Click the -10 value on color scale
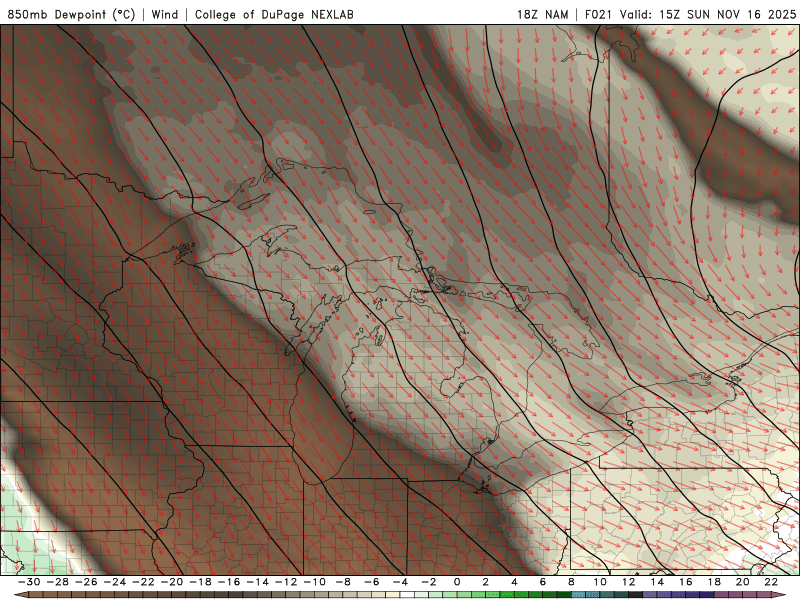The image size is (800, 600). point(315,582)
